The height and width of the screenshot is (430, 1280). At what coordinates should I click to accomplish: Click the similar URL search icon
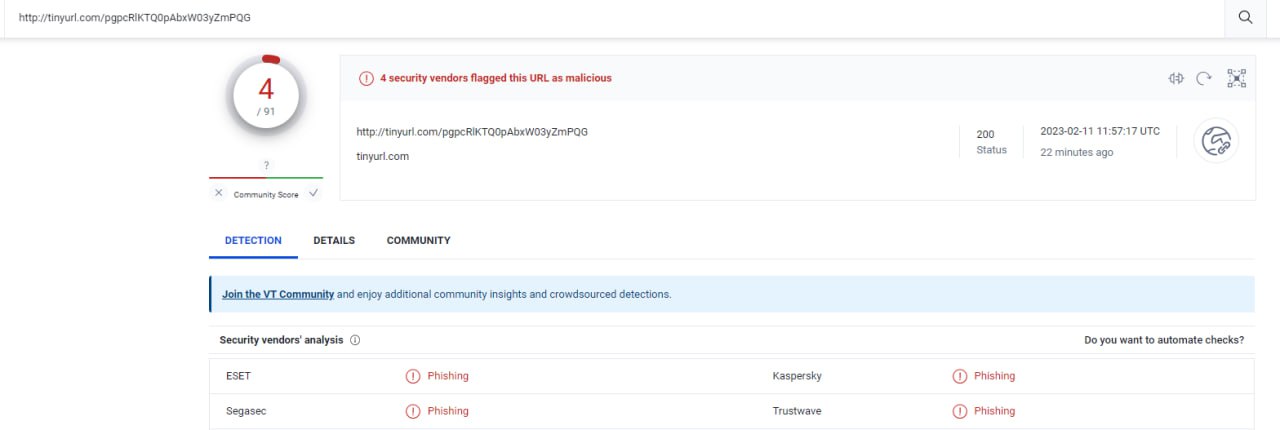click(x=1176, y=78)
